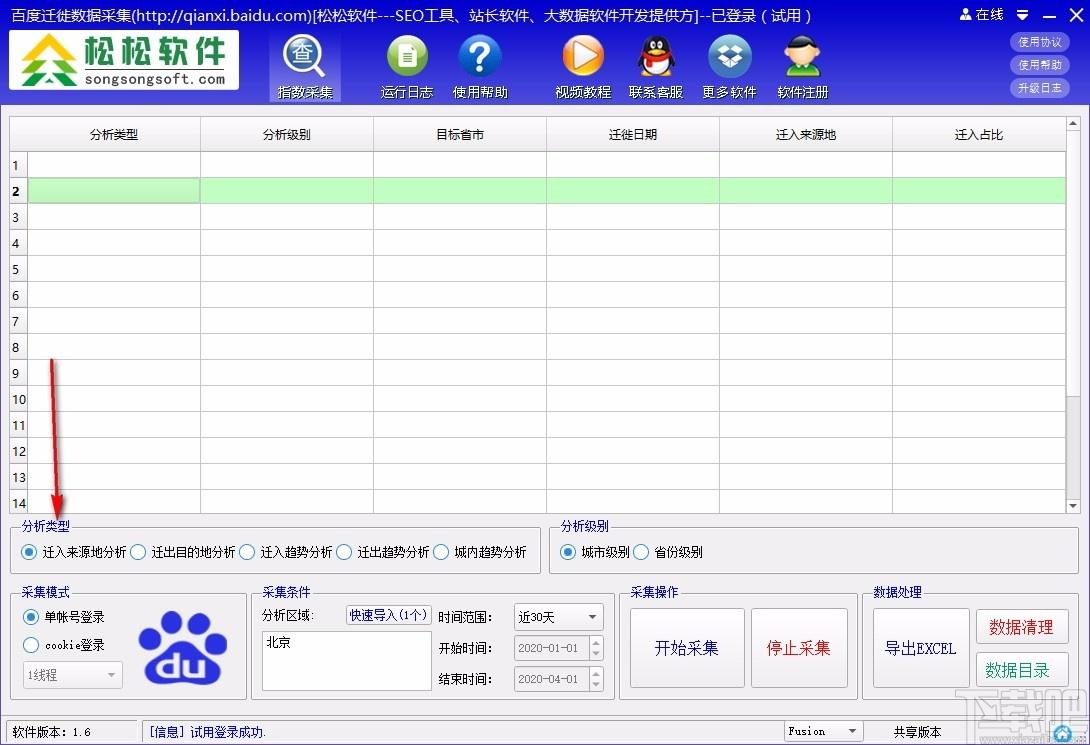Open the 使用协议 usage agreement

(1039, 42)
